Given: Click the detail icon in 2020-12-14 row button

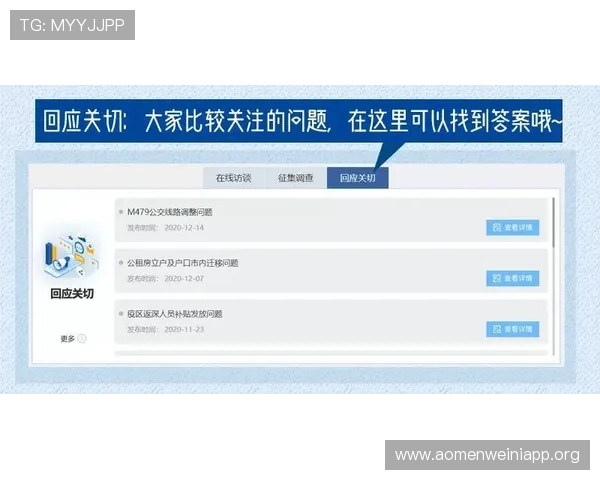Looking at the screenshot, I should point(497,227).
